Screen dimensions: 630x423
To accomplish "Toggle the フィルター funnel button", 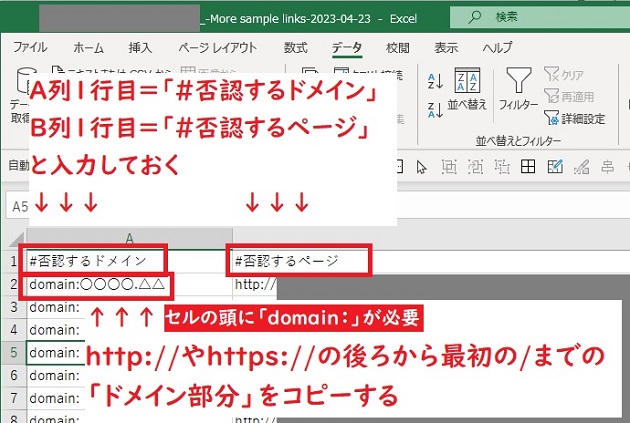I will 518,89.
